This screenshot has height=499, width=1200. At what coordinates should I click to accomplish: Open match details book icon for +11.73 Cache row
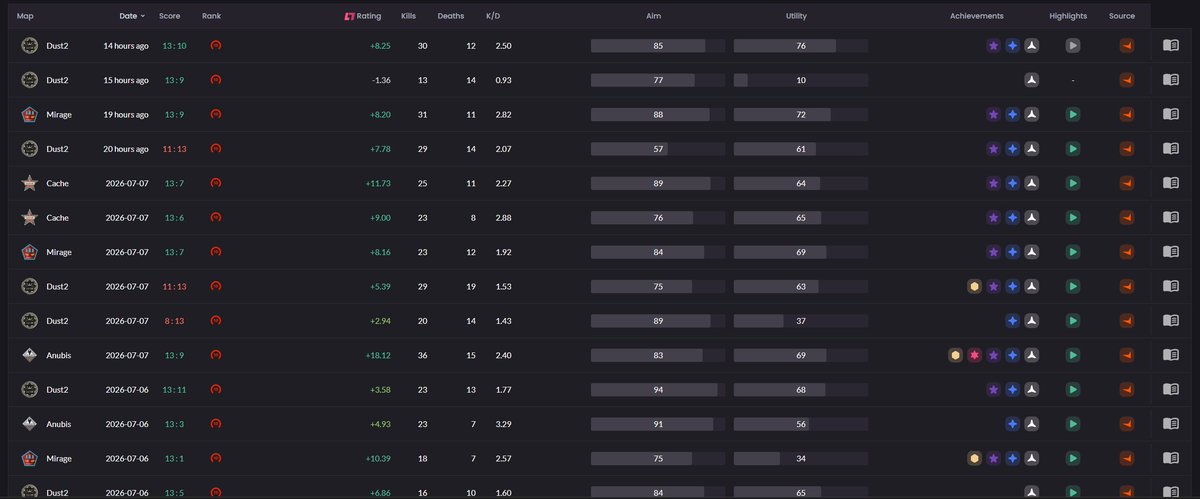(1171, 183)
